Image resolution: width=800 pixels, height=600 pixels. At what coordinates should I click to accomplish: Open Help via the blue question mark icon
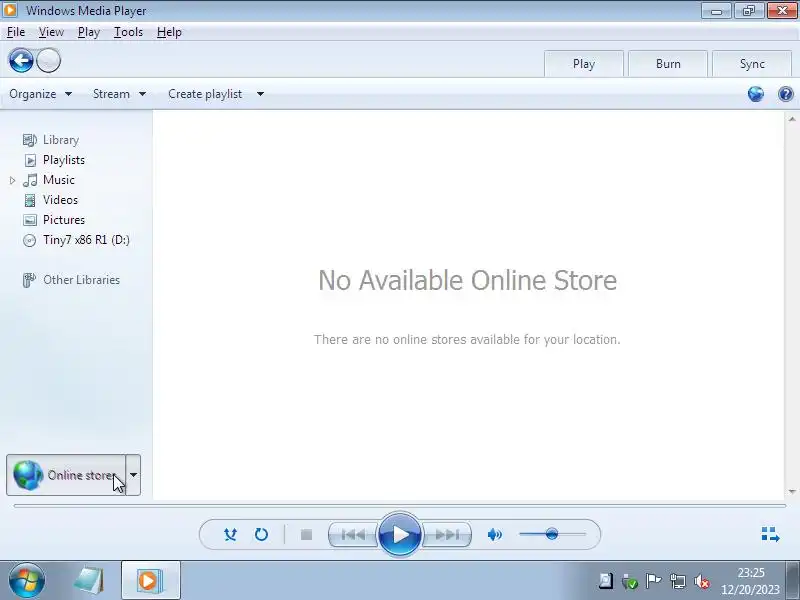(786, 94)
